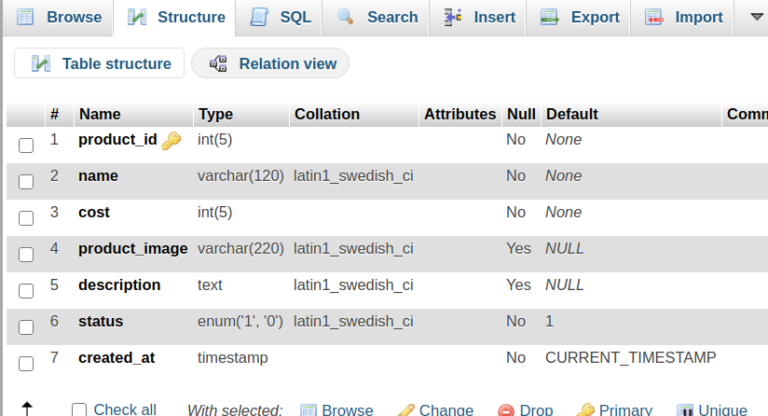768x416 pixels.
Task: Click the Relation view icon
Action: click(x=218, y=64)
